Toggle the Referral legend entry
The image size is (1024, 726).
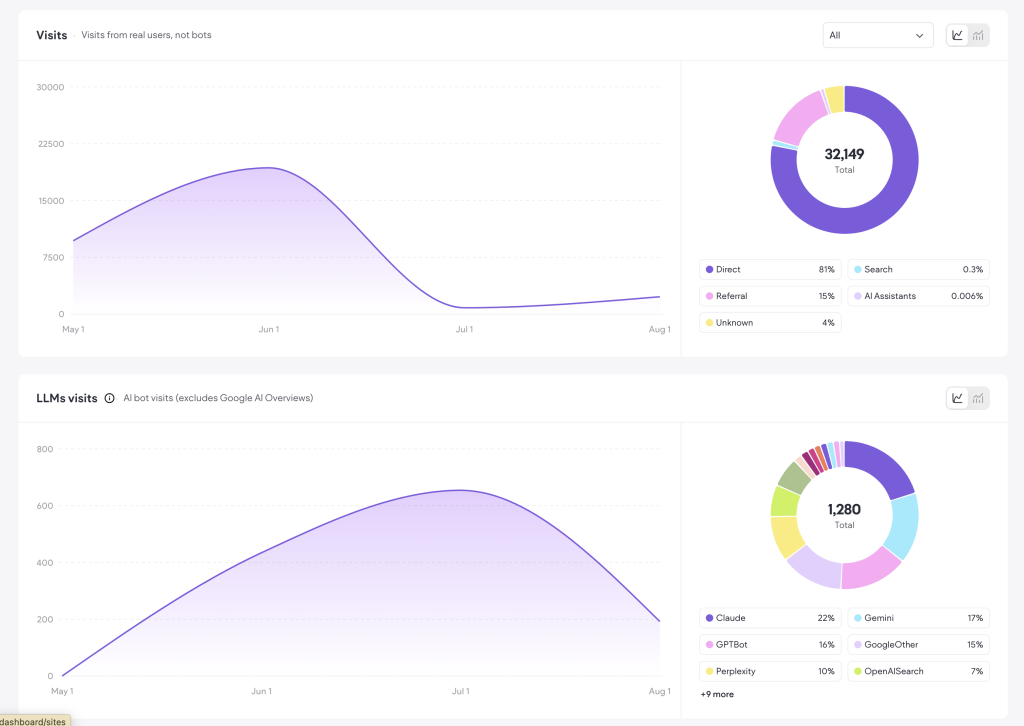(770, 296)
